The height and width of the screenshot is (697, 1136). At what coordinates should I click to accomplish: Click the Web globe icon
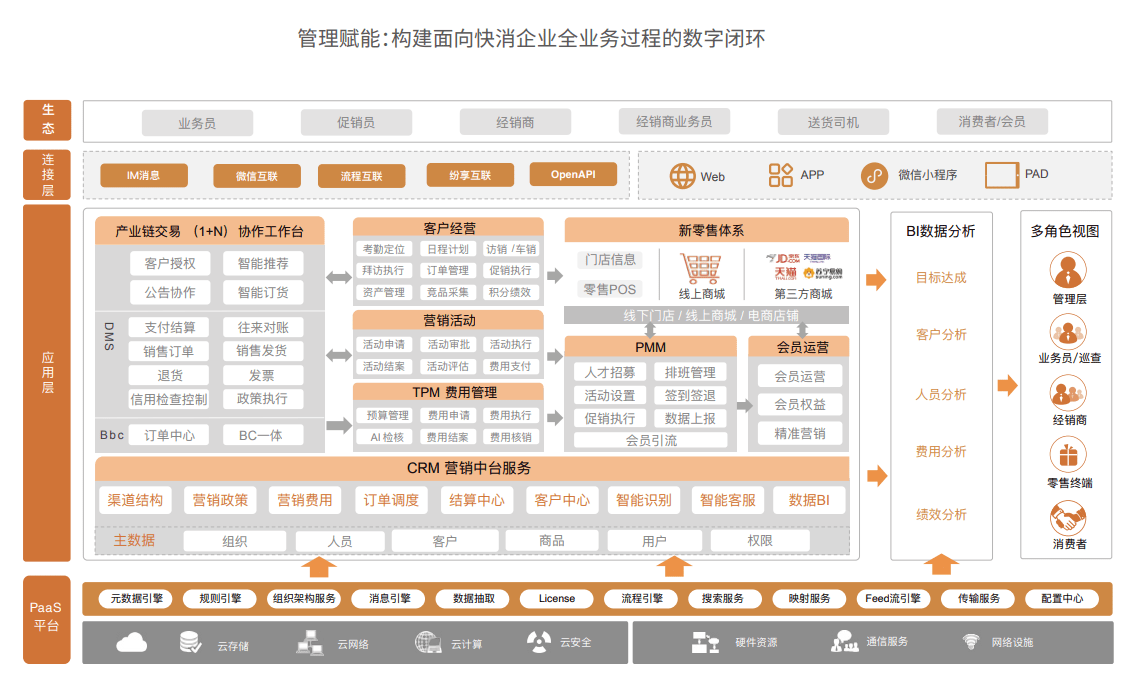pyautogui.click(x=682, y=176)
